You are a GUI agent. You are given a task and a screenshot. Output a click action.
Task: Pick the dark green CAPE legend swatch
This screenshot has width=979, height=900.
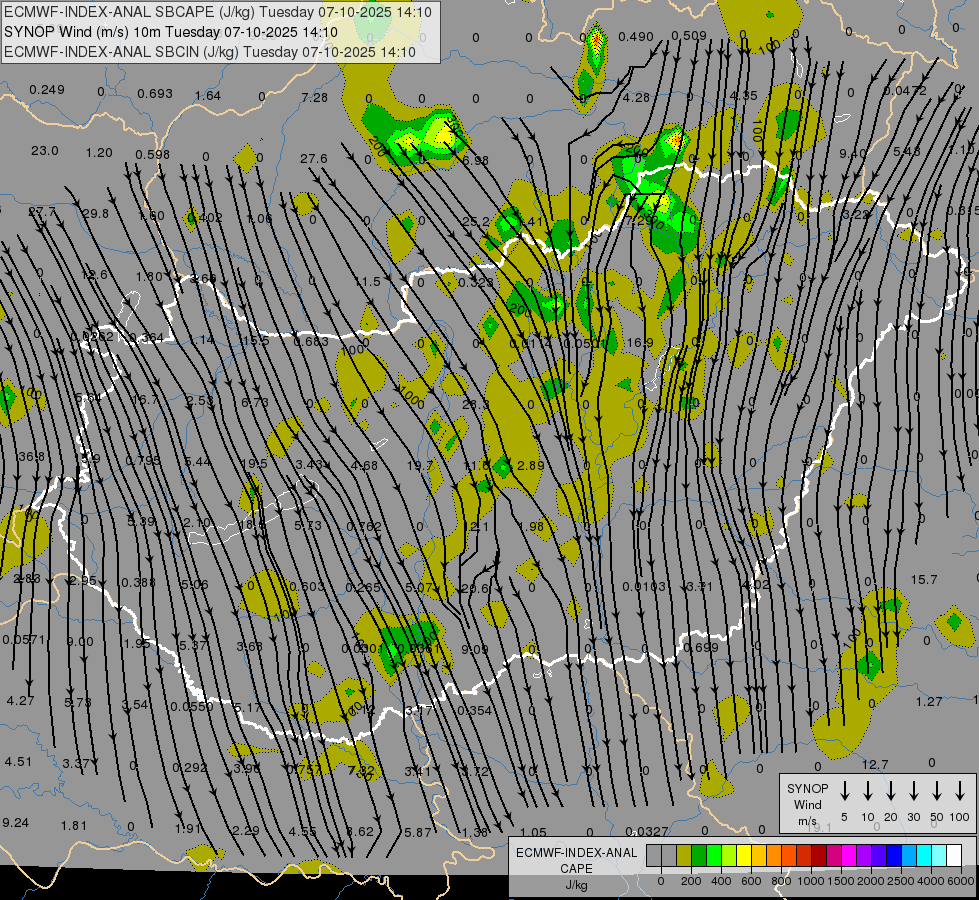click(699, 856)
